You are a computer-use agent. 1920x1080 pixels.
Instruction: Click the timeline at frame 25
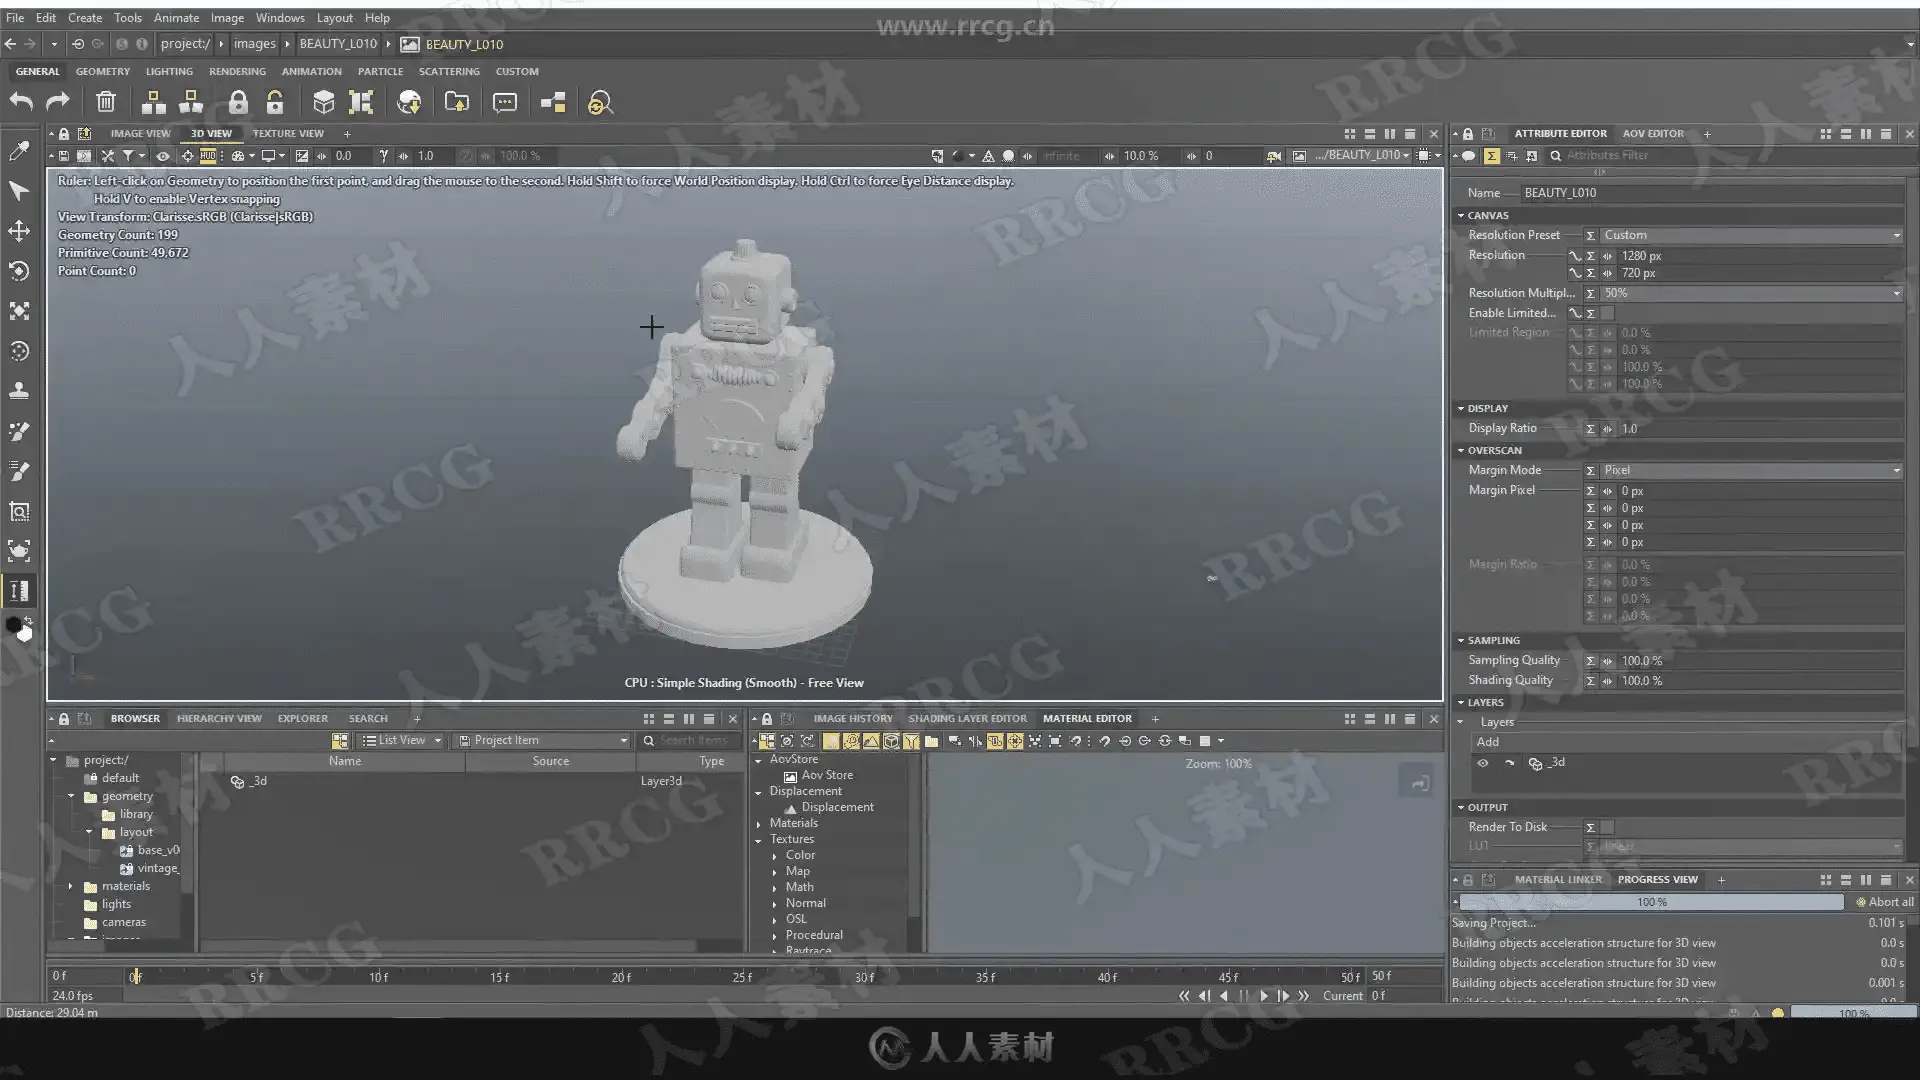click(x=742, y=977)
